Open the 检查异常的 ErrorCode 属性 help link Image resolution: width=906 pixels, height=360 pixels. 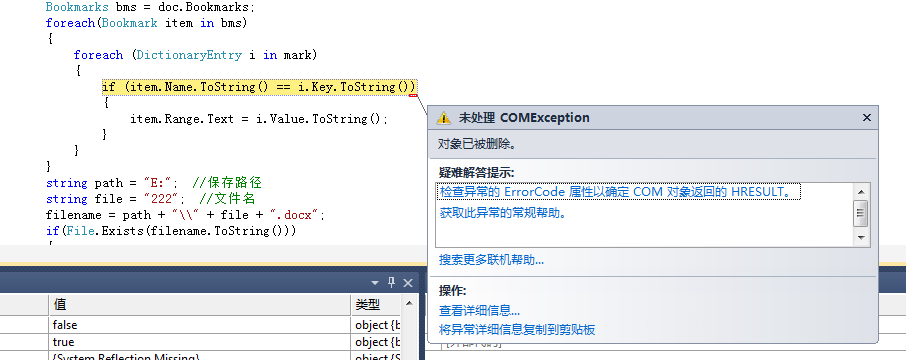[617, 192]
